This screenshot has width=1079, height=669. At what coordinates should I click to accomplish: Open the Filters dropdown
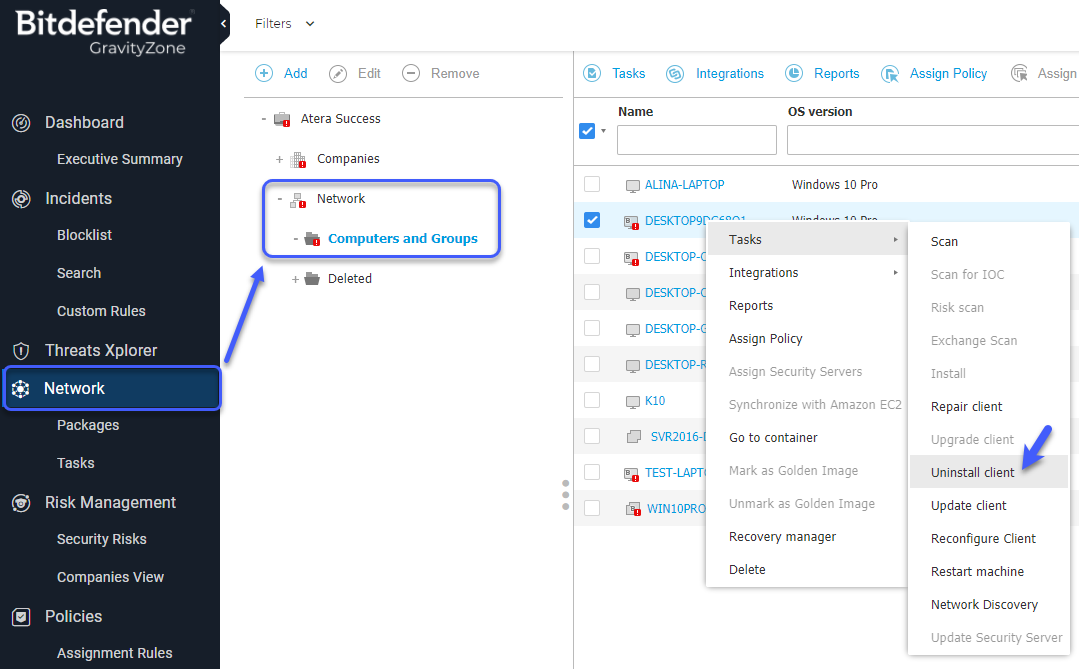point(285,23)
